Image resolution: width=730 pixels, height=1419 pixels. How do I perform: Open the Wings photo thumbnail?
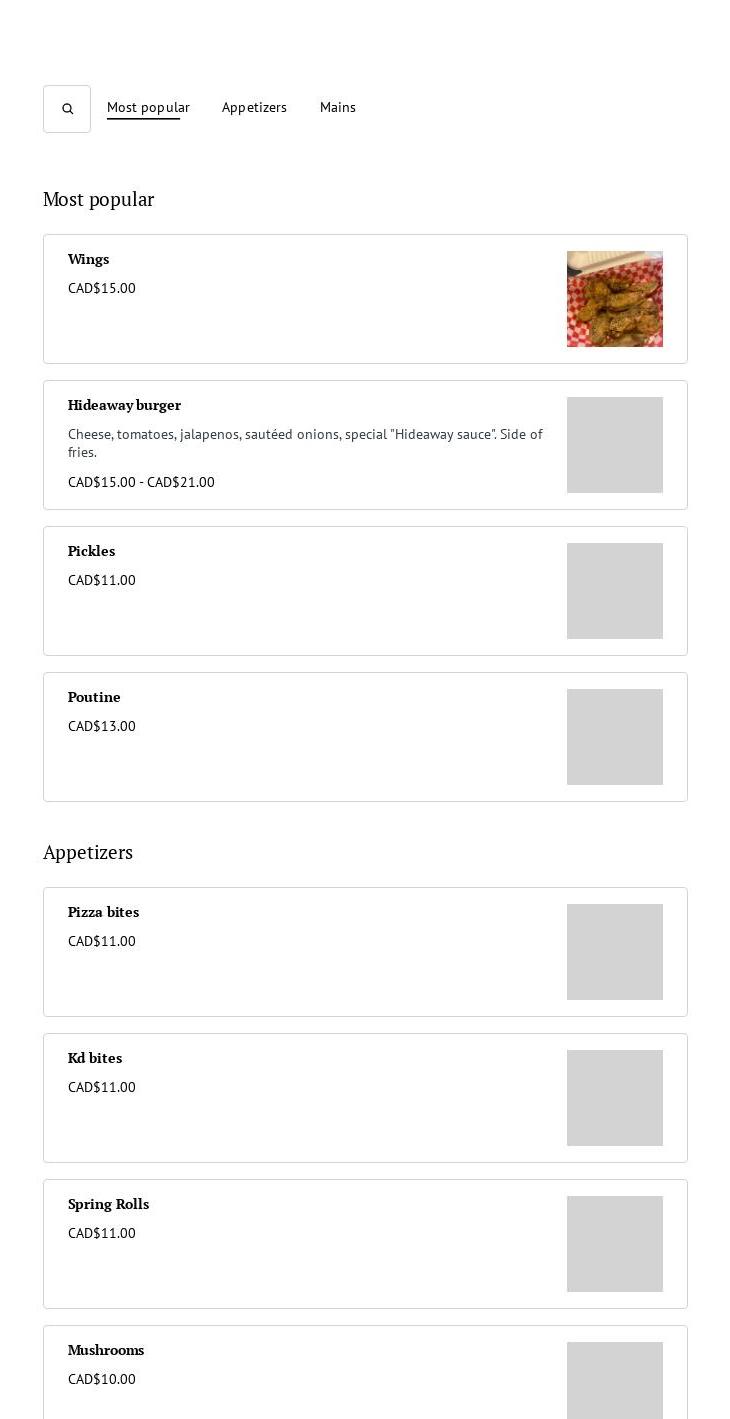(x=614, y=299)
